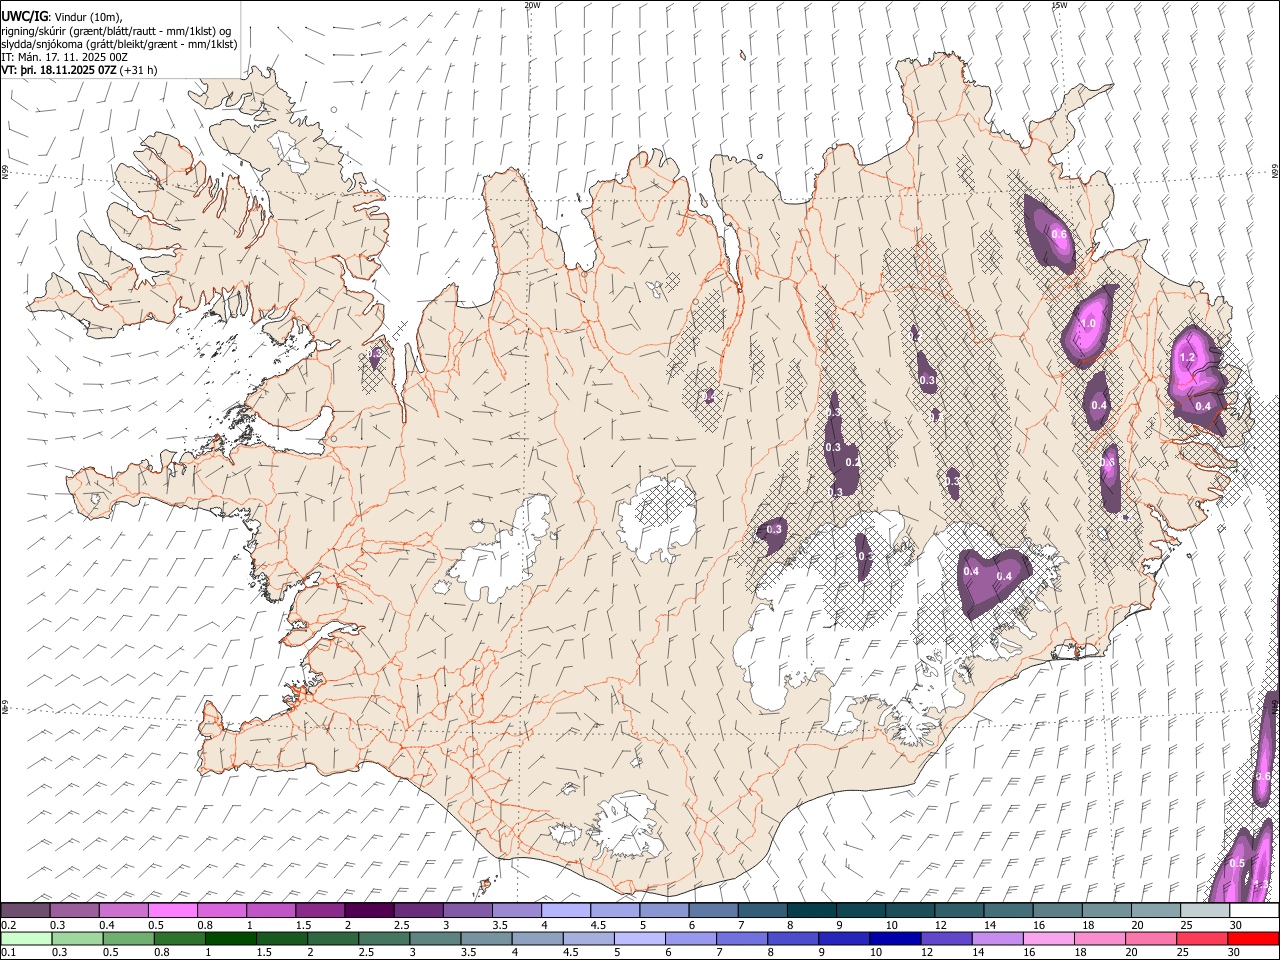
Task: Click the 2.5 swatch on the rain scale
Action: (384, 938)
